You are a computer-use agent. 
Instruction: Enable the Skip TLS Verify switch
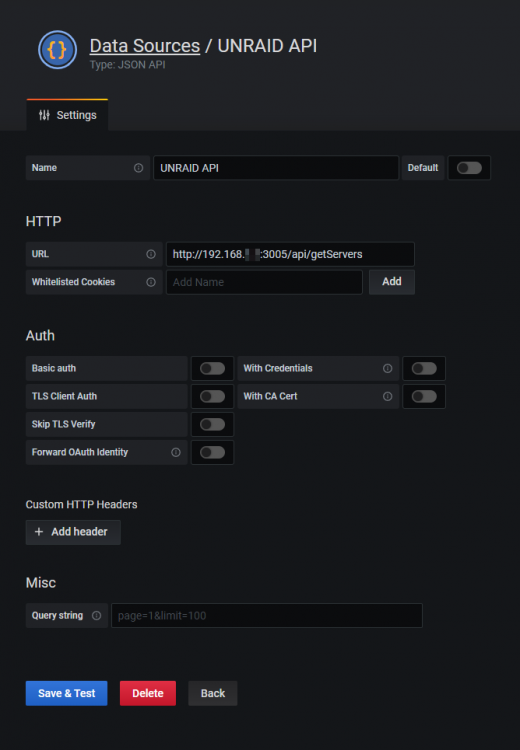pyautogui.click(x=212, y=424)
